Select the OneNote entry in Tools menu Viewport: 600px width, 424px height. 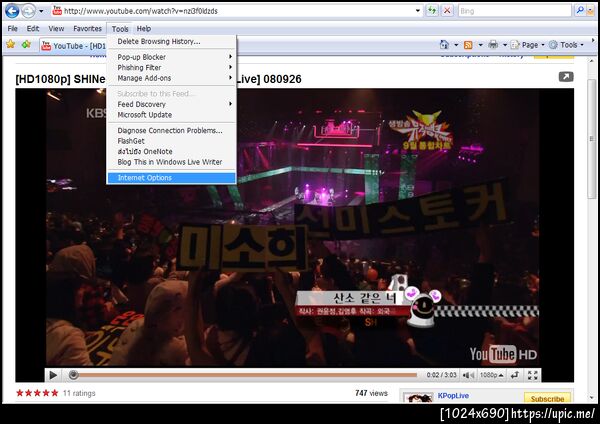(171, 152)
